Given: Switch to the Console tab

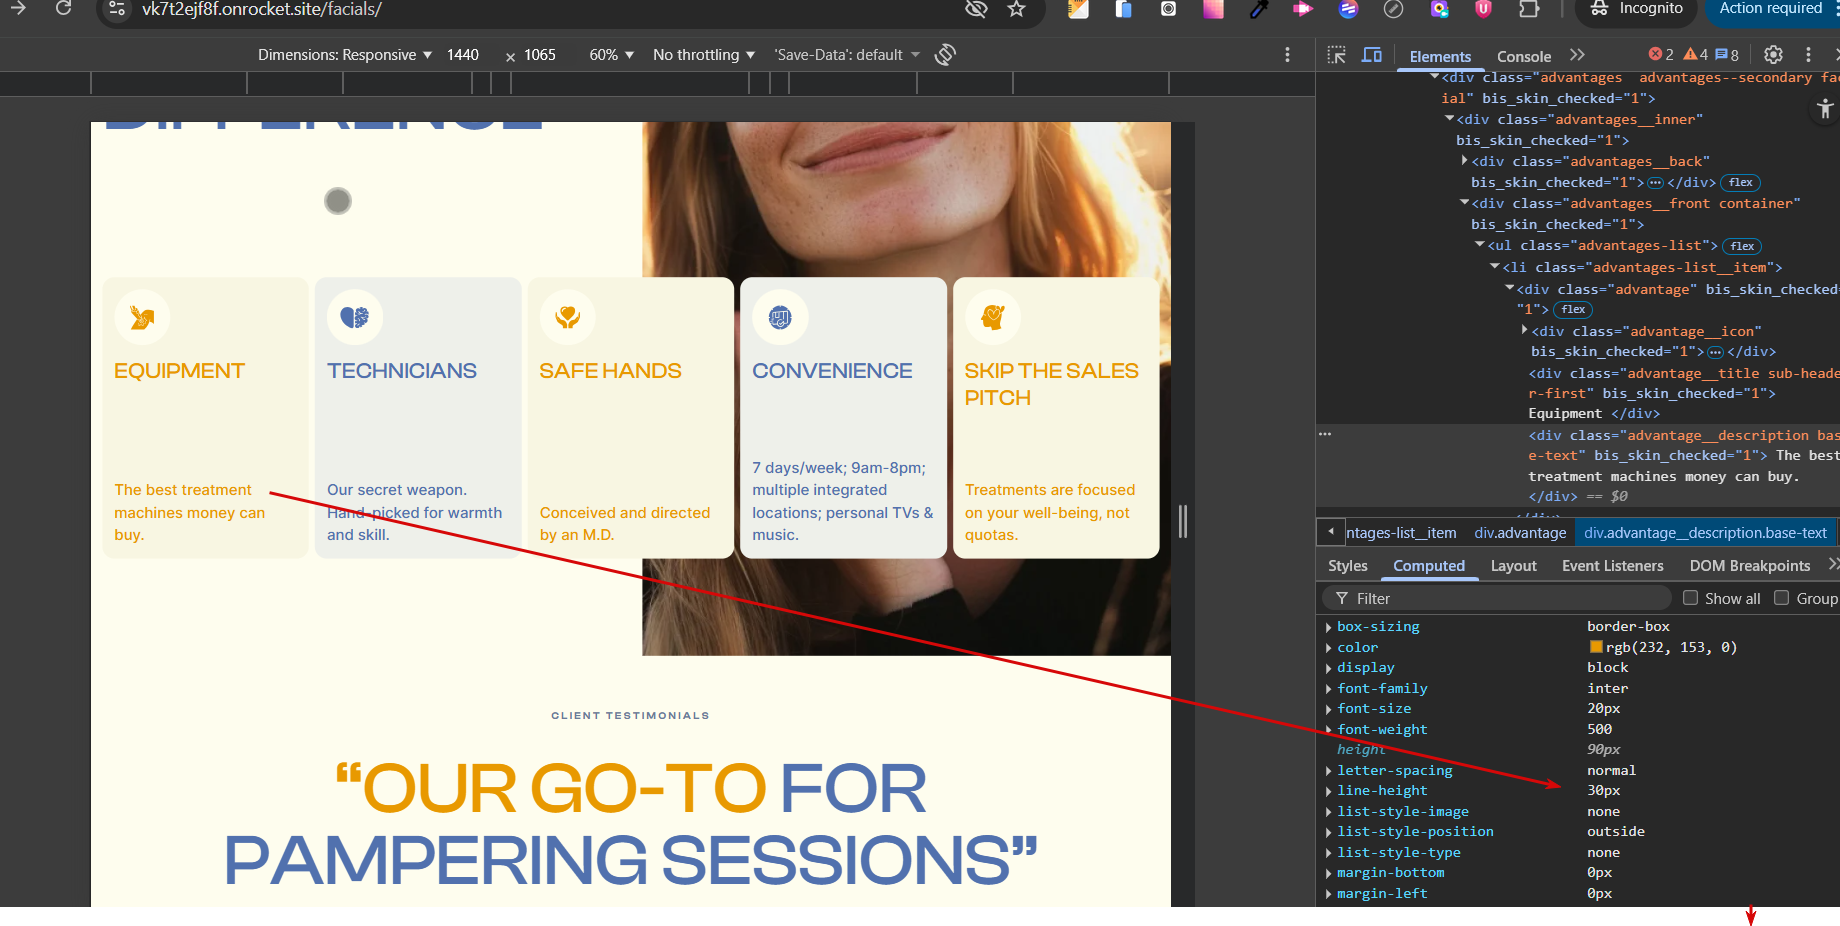Looking at the screenshot, I should click(1523, 57).
